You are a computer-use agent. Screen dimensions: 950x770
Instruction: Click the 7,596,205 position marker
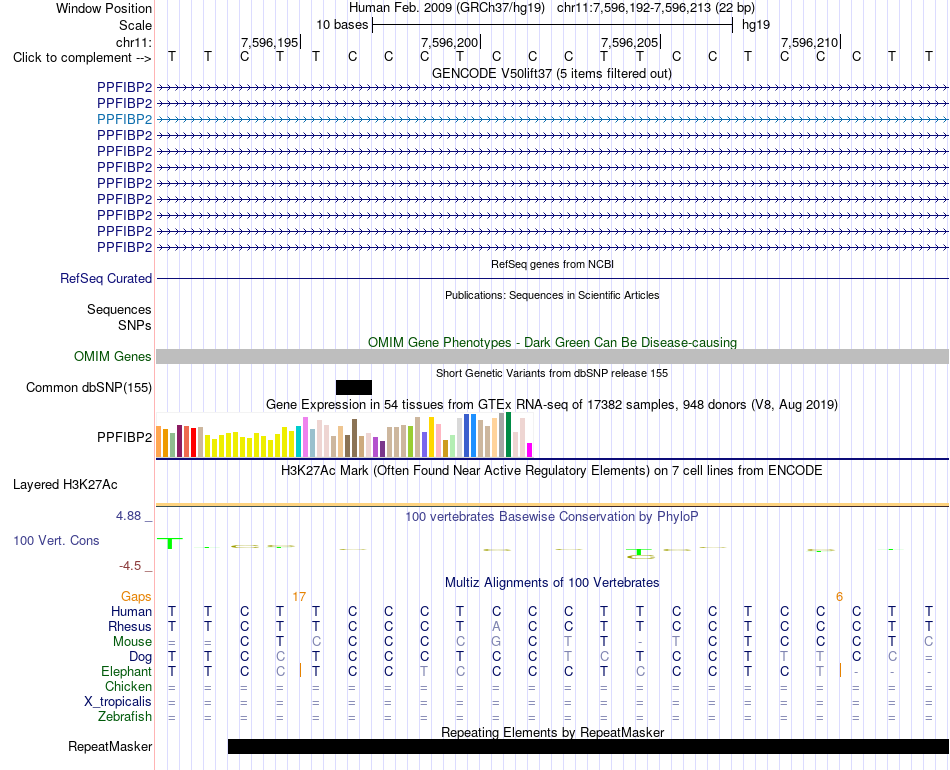[629, 42]
